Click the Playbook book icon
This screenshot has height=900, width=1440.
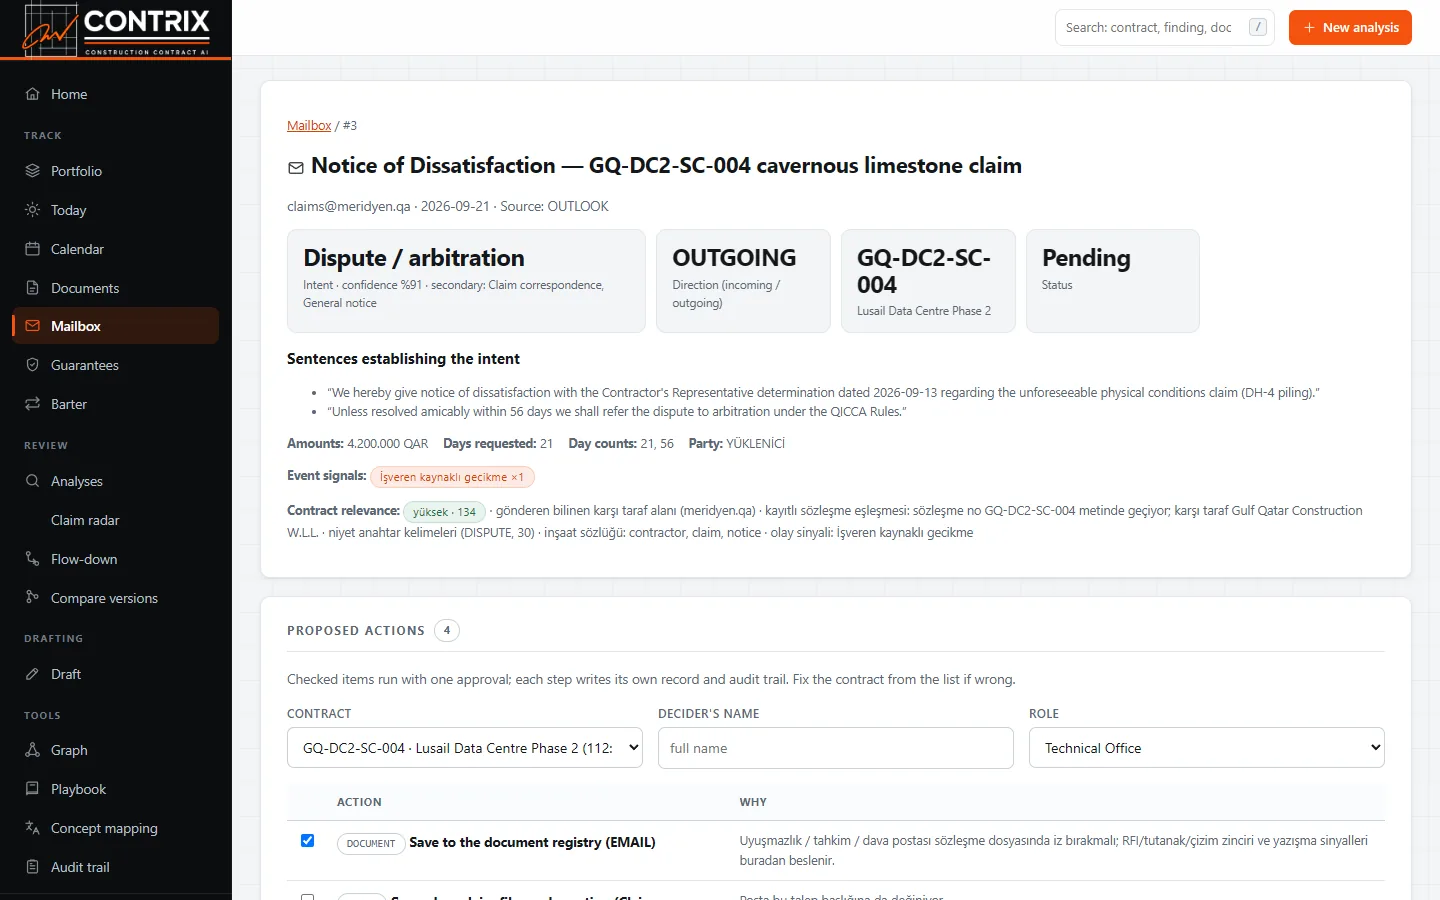click(32, 789)
